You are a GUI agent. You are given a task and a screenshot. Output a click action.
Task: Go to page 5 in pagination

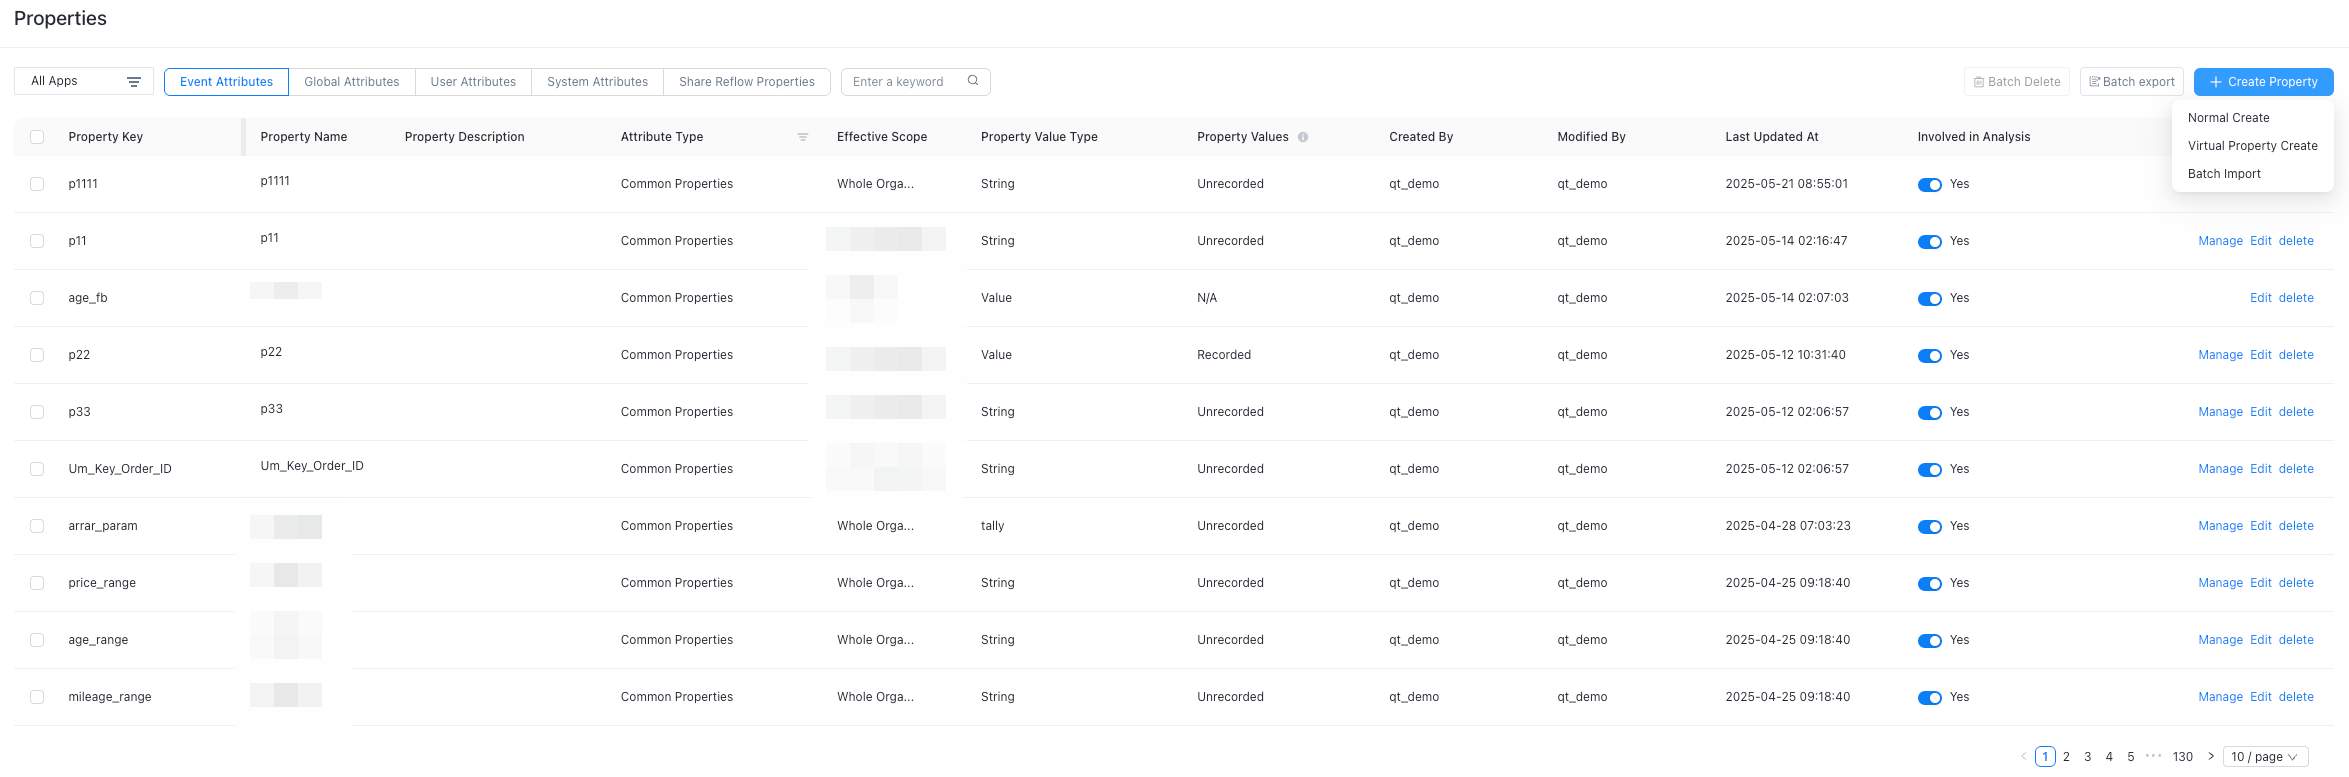tap(2130, 757)
